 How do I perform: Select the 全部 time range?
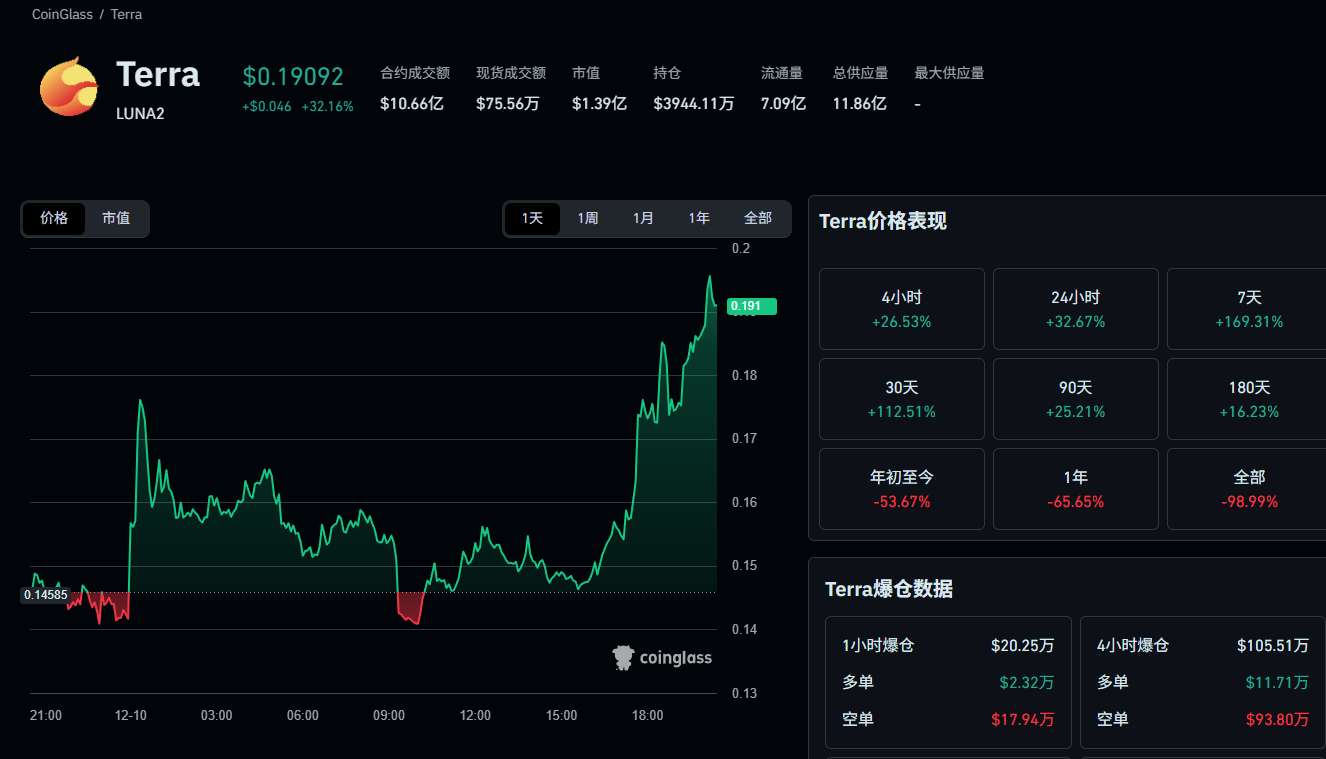click(x=757, y=218)
